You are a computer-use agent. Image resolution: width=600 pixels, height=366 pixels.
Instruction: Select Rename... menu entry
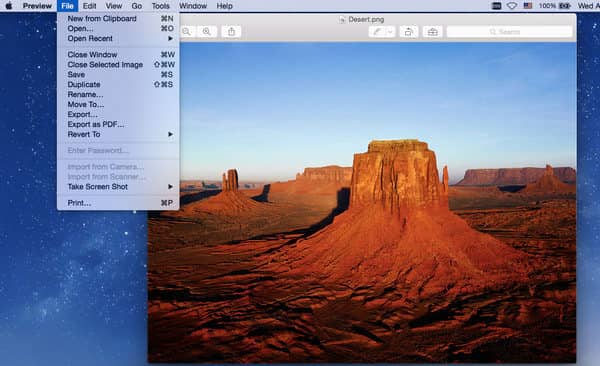coord(118,94)
